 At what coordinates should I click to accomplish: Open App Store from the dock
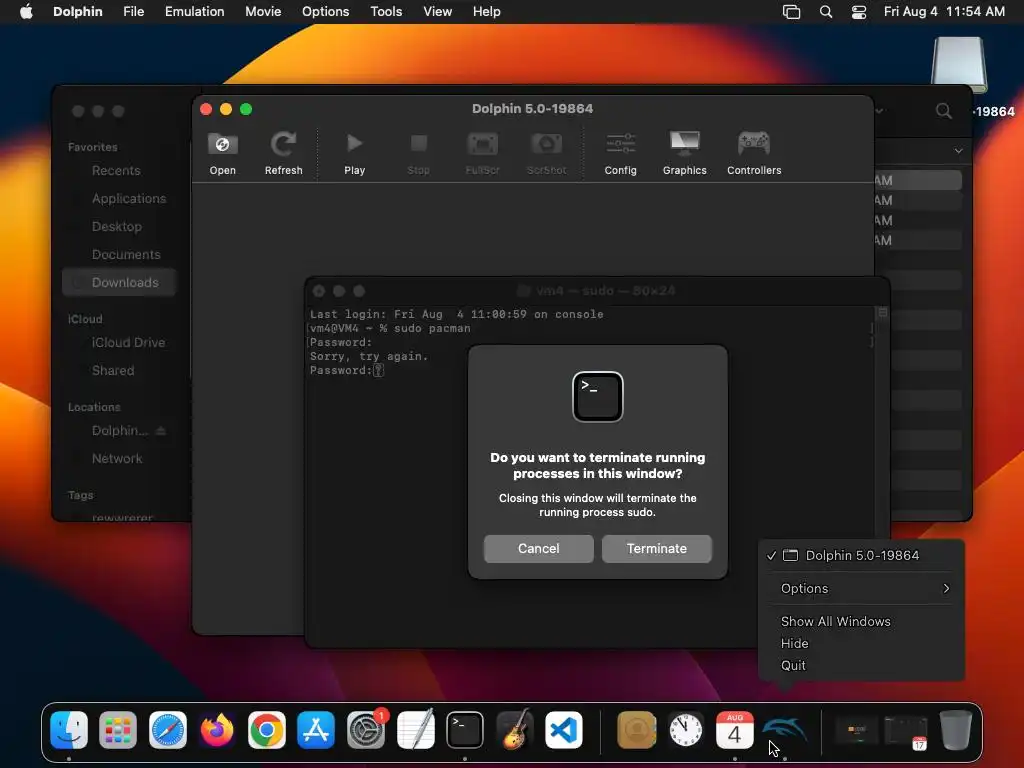point(316,729)
